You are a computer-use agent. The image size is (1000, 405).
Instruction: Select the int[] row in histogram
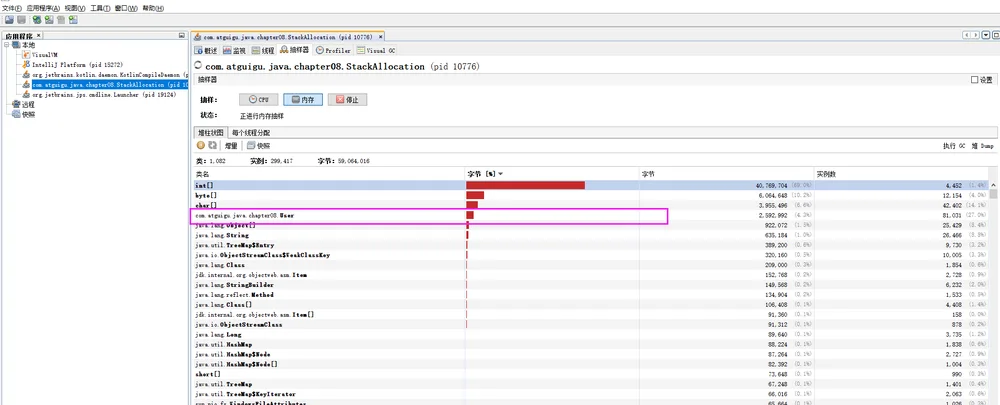tap(591, 185)
